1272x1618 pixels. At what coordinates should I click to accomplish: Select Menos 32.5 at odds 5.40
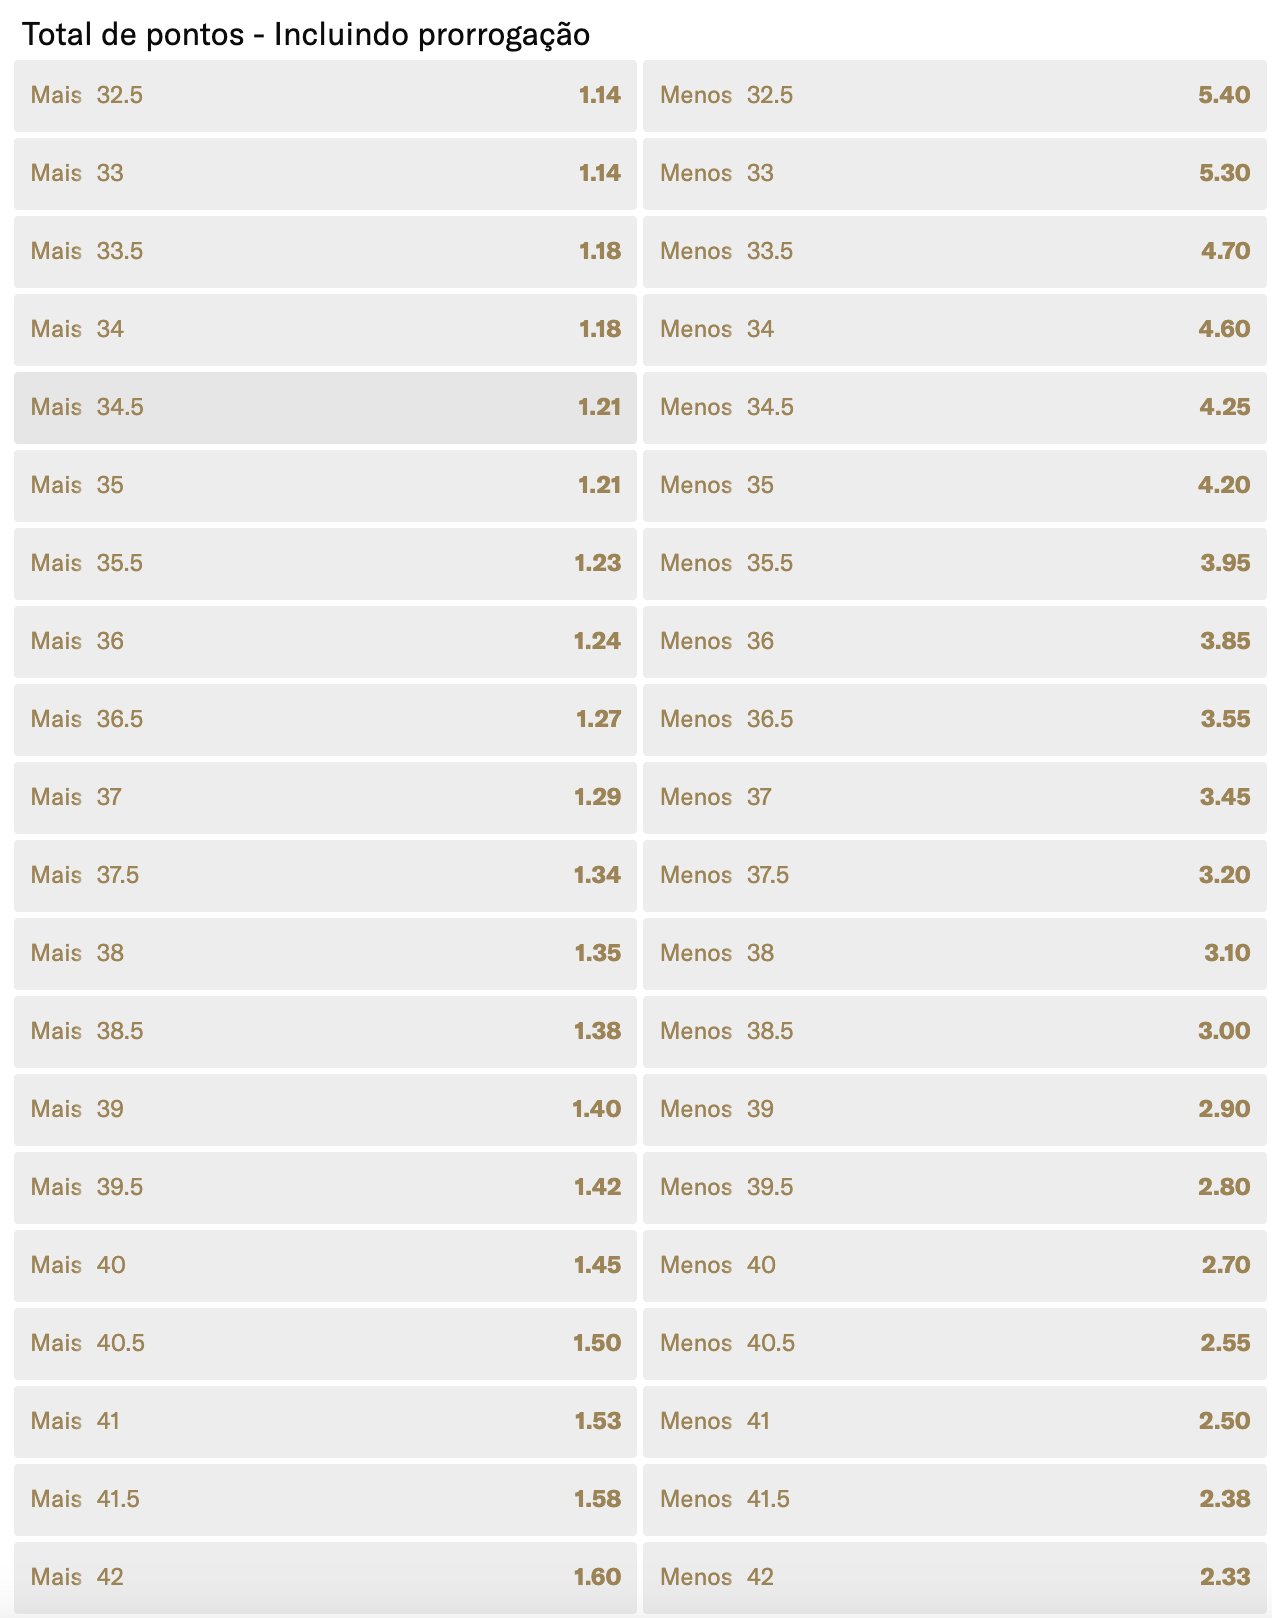[955, 96]
